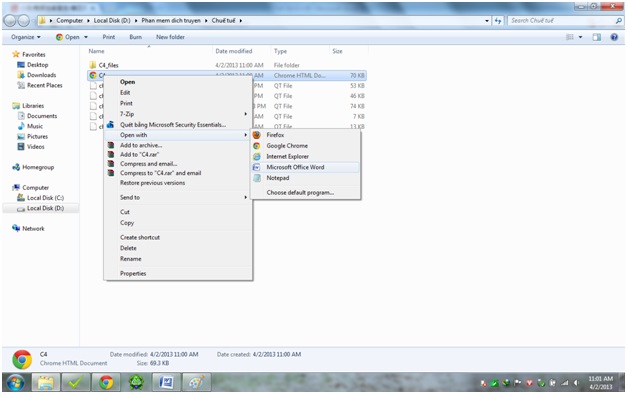Choose Cut from the context menu
The height and width of the screenshot is (394, 627).
tap(178, 212)
